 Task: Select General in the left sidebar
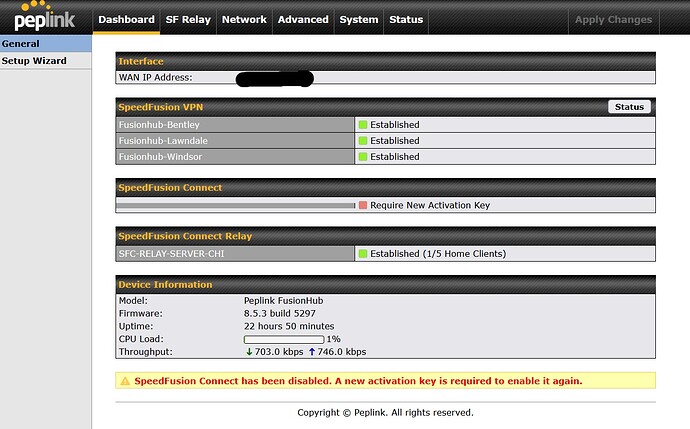tap(21, 44)
